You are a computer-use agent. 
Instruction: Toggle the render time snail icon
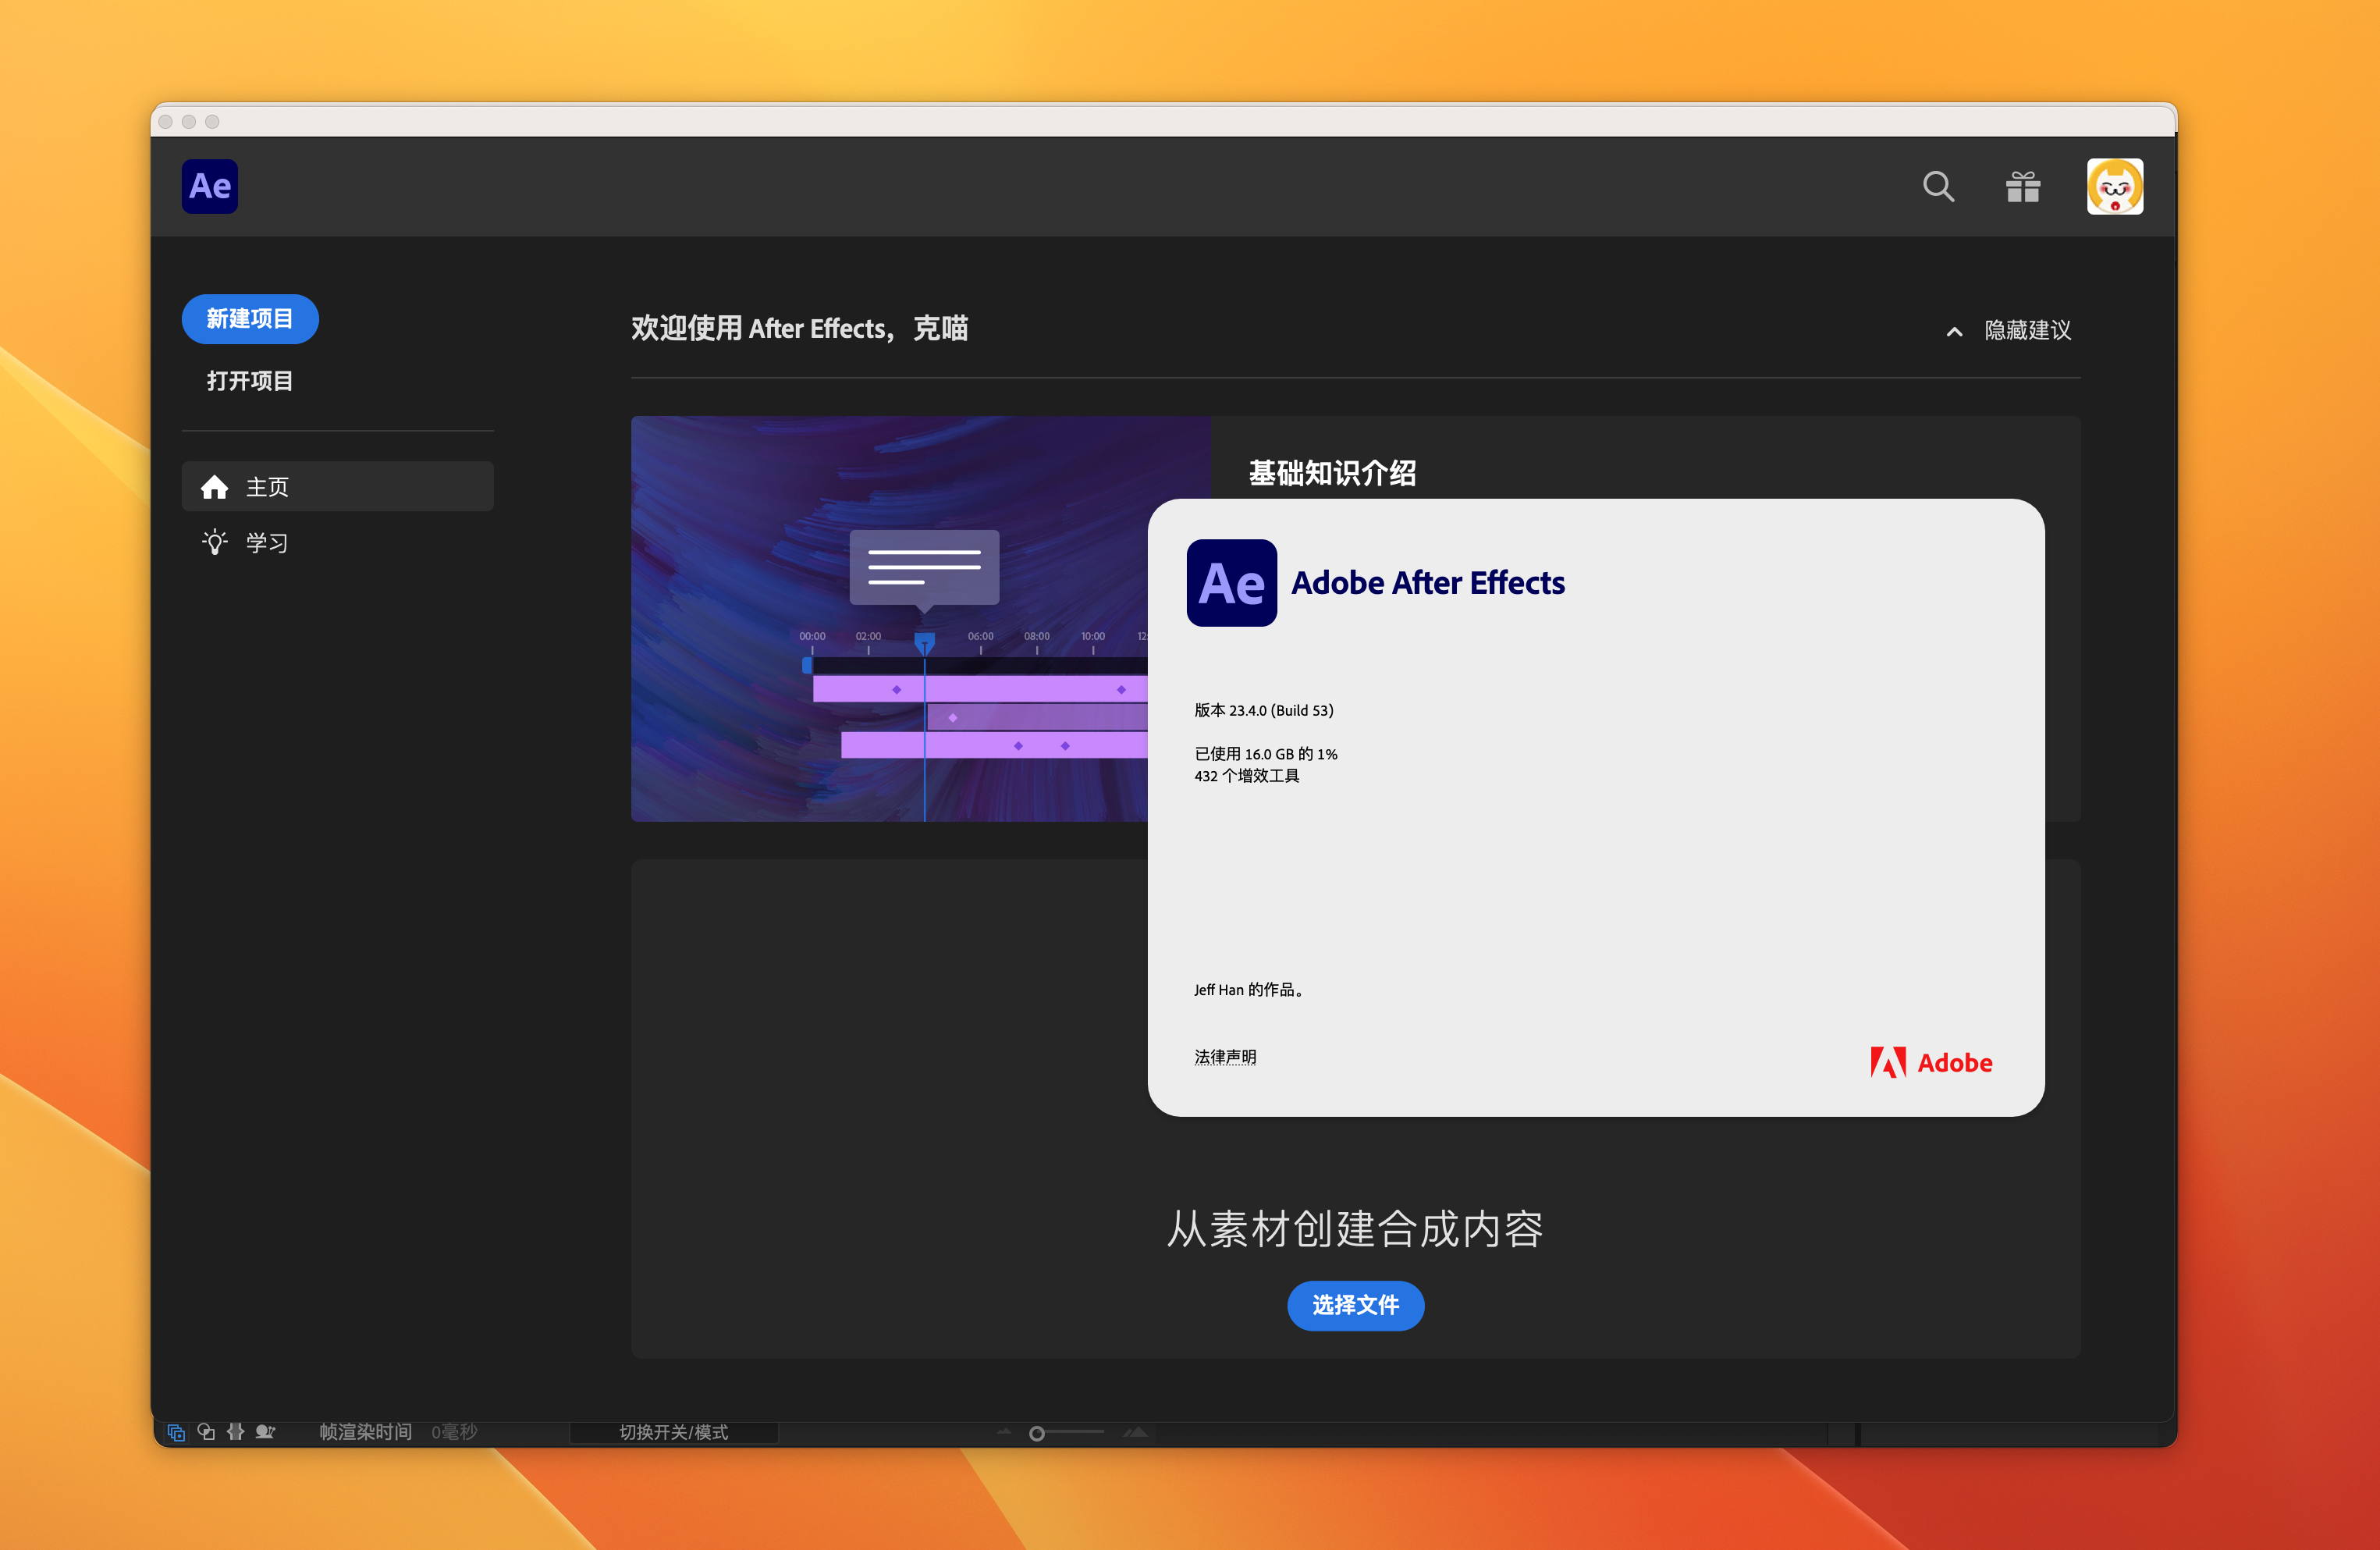(265, 1432)
